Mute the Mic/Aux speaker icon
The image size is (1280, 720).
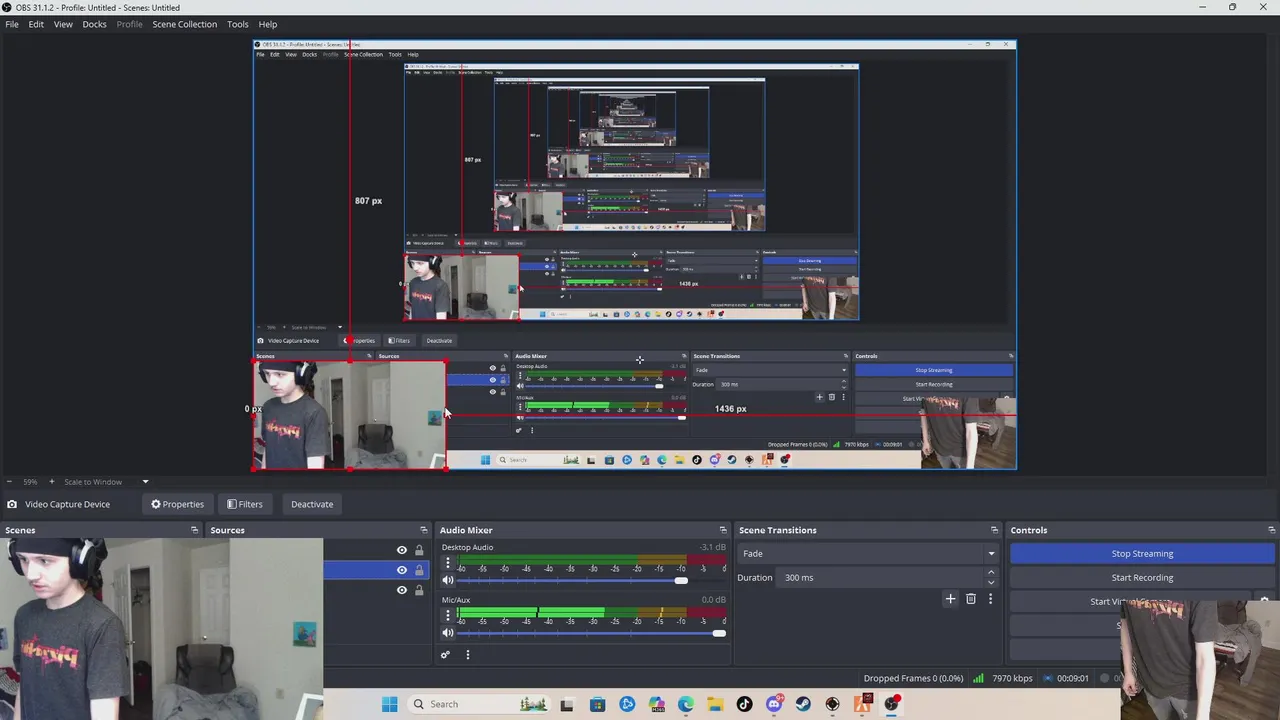tap(448, 633)
